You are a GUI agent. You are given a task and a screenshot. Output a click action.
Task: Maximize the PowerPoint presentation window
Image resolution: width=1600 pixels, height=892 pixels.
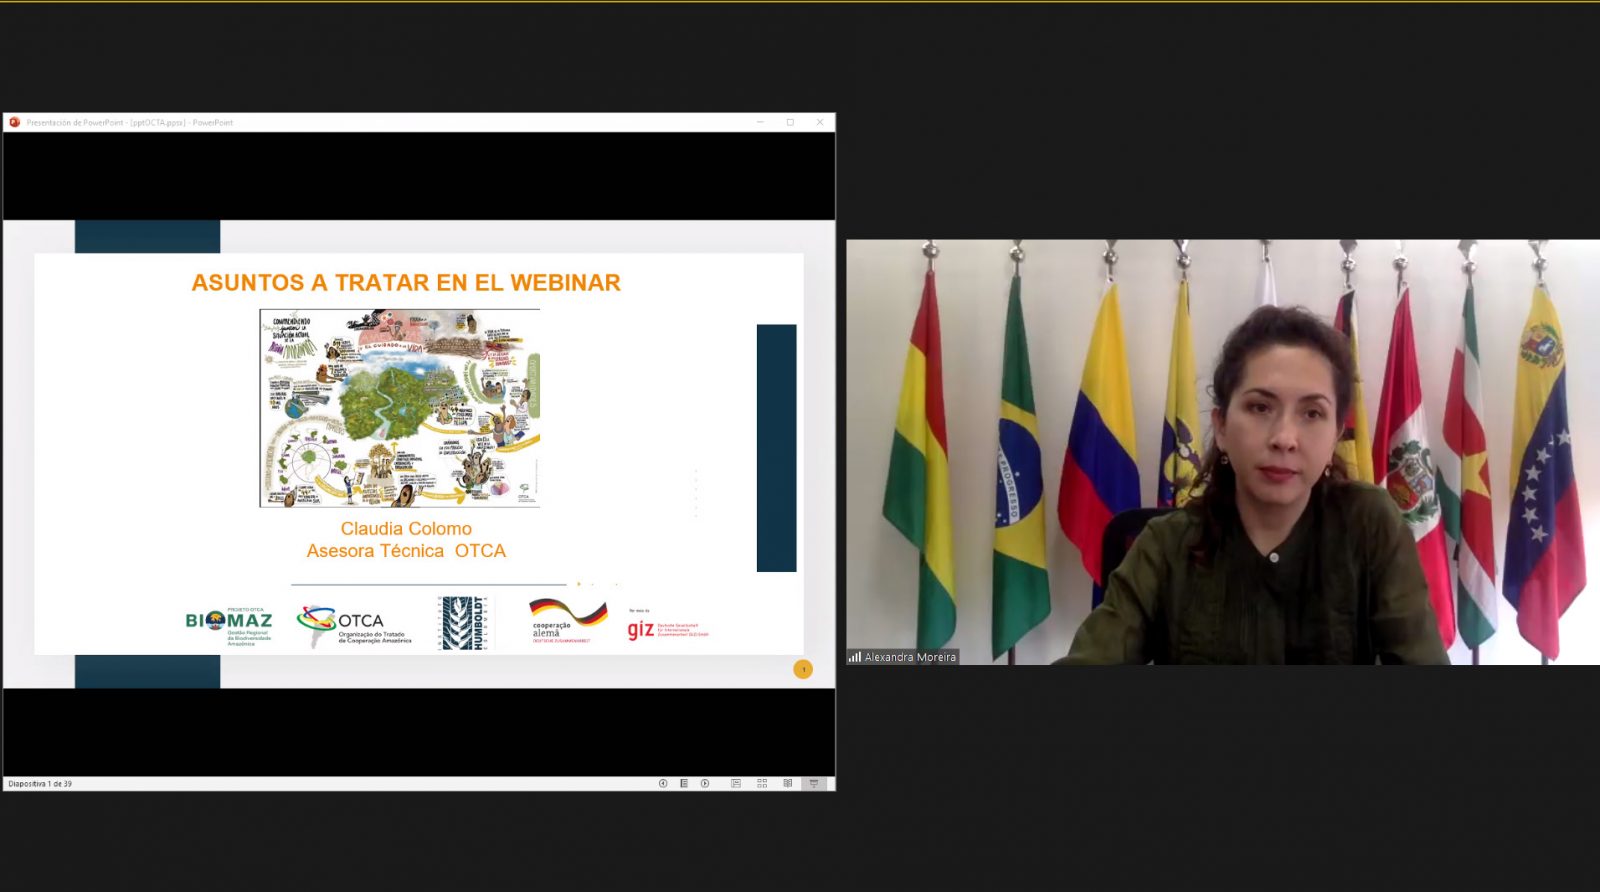[790, 123]
